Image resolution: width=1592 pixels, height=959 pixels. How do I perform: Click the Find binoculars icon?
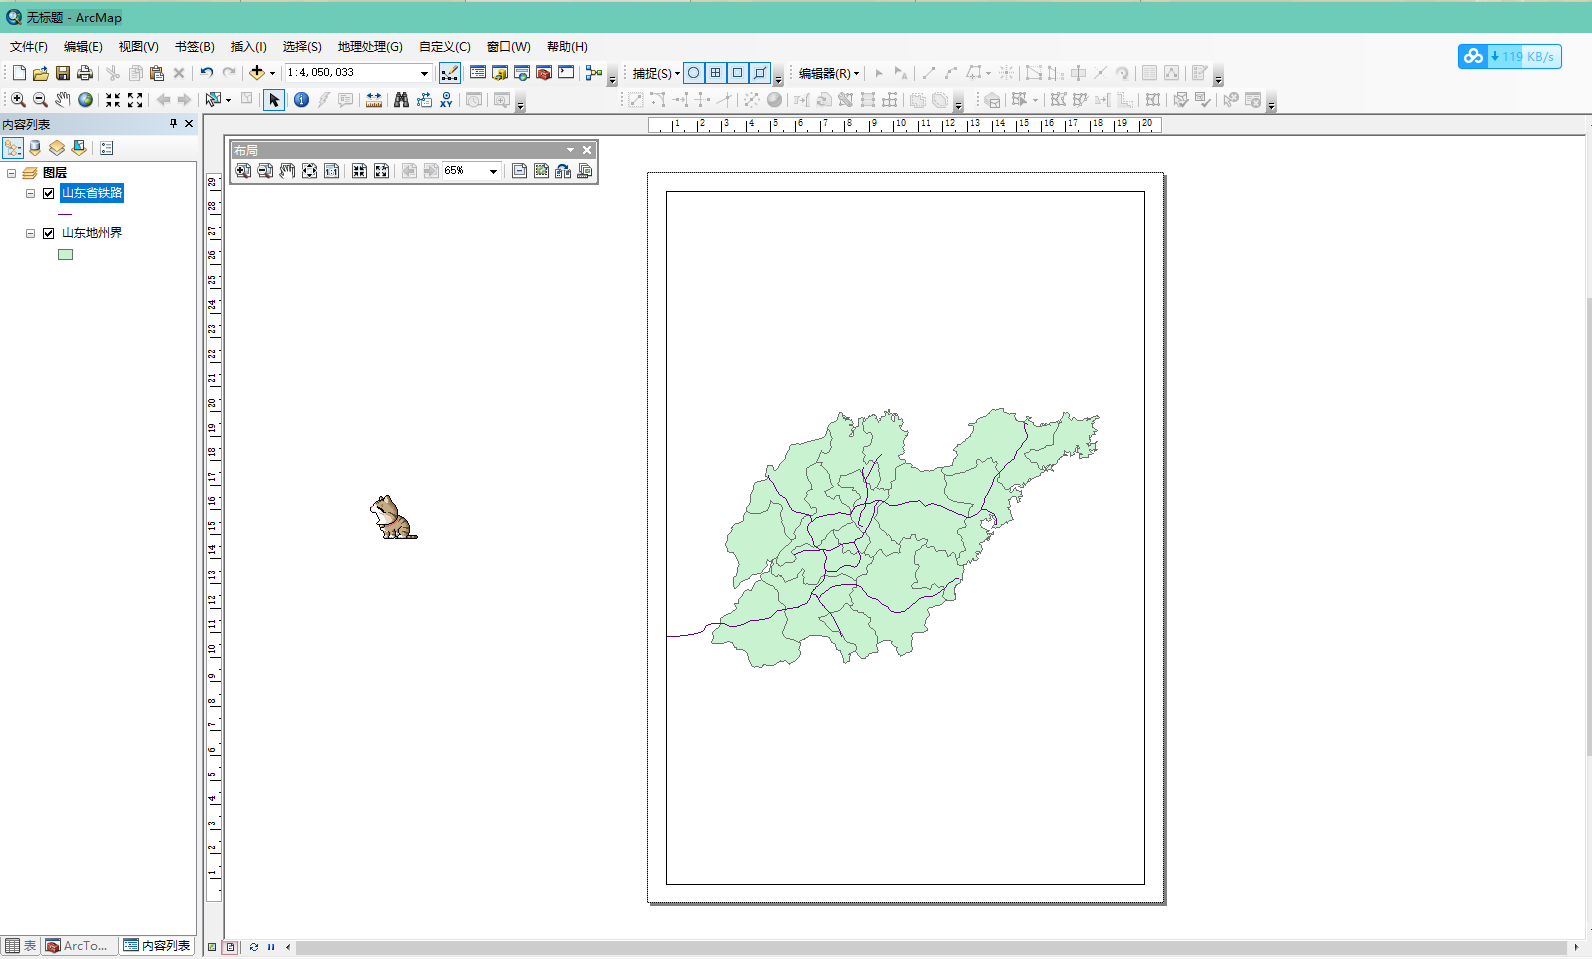pos(401,100)
